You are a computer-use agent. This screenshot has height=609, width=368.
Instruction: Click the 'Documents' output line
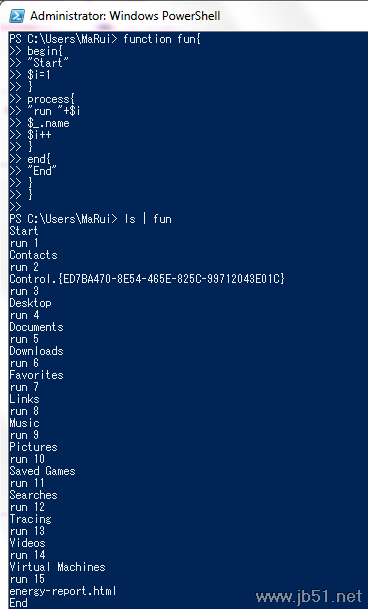(36, 327)
